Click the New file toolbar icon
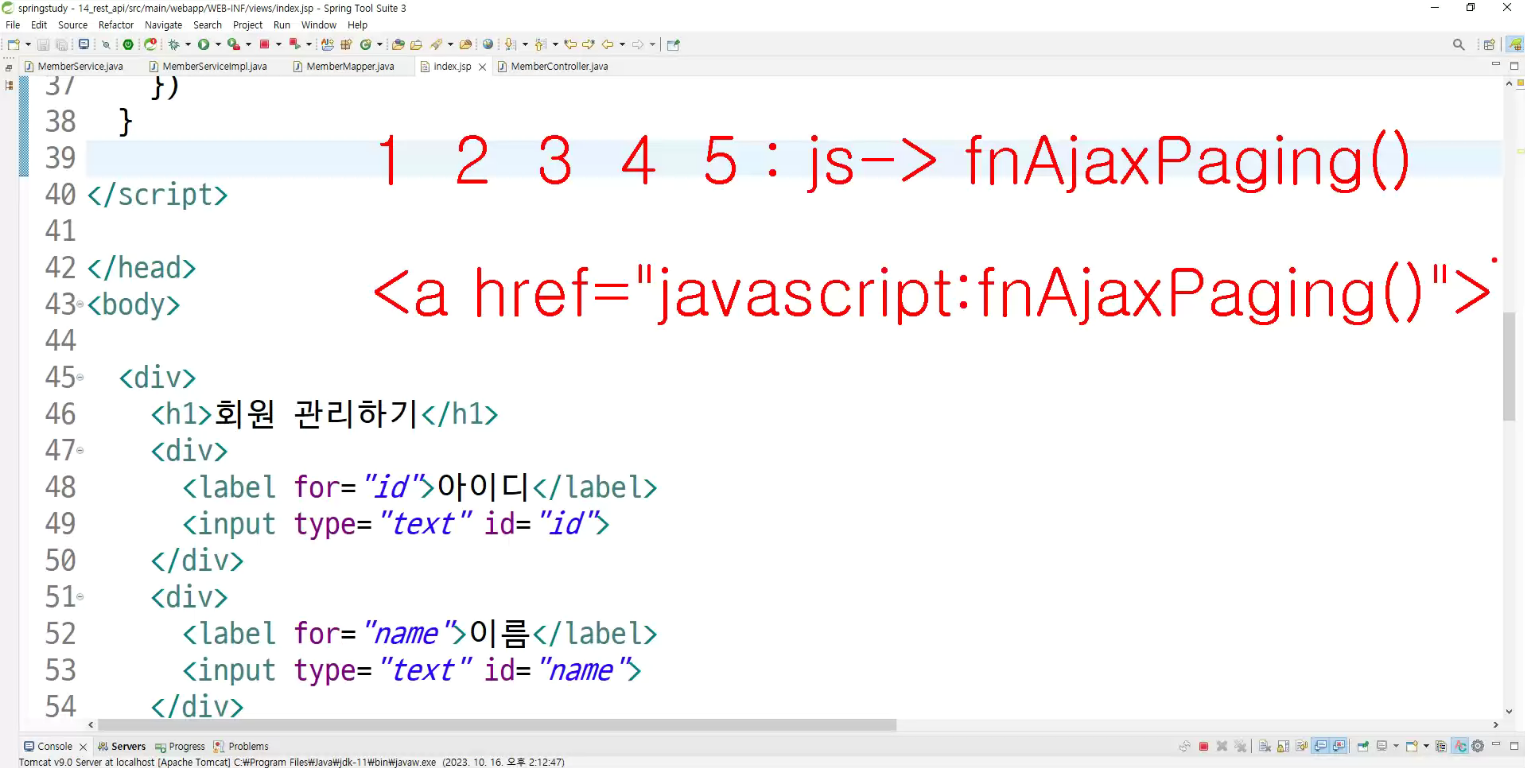Screen dimensions: 1525x768 pos(13,45)
